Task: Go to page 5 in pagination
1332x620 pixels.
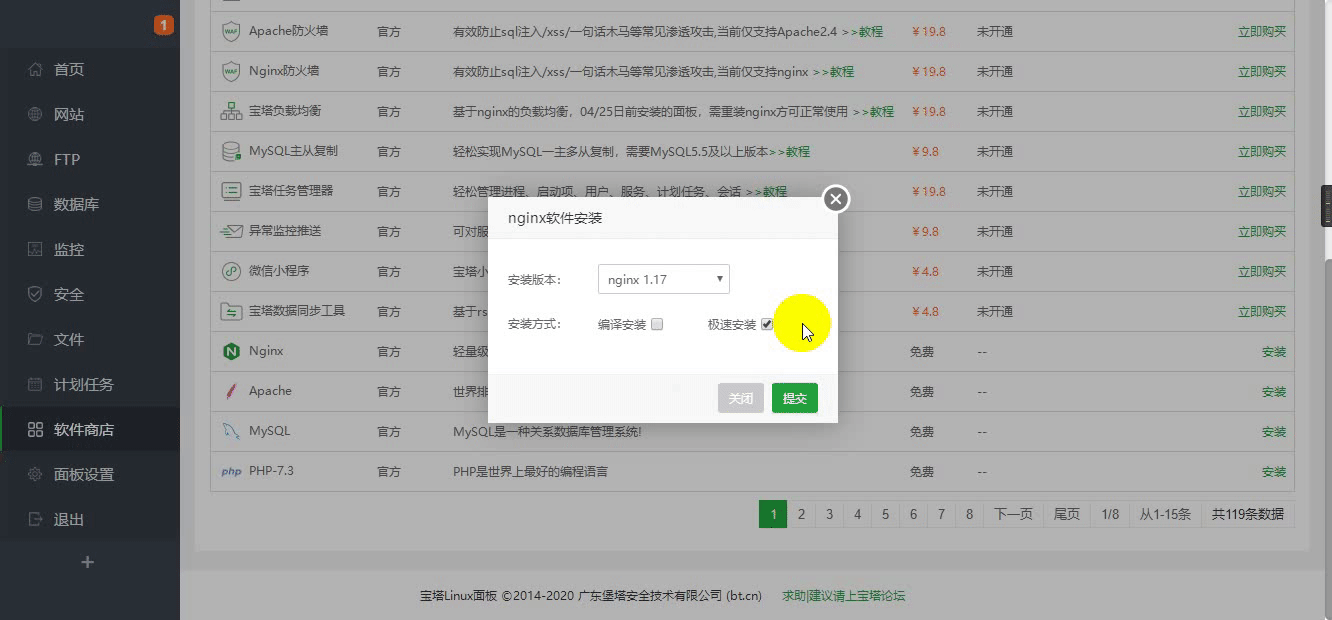Action: pyautogui.click(x=885, y=514)
